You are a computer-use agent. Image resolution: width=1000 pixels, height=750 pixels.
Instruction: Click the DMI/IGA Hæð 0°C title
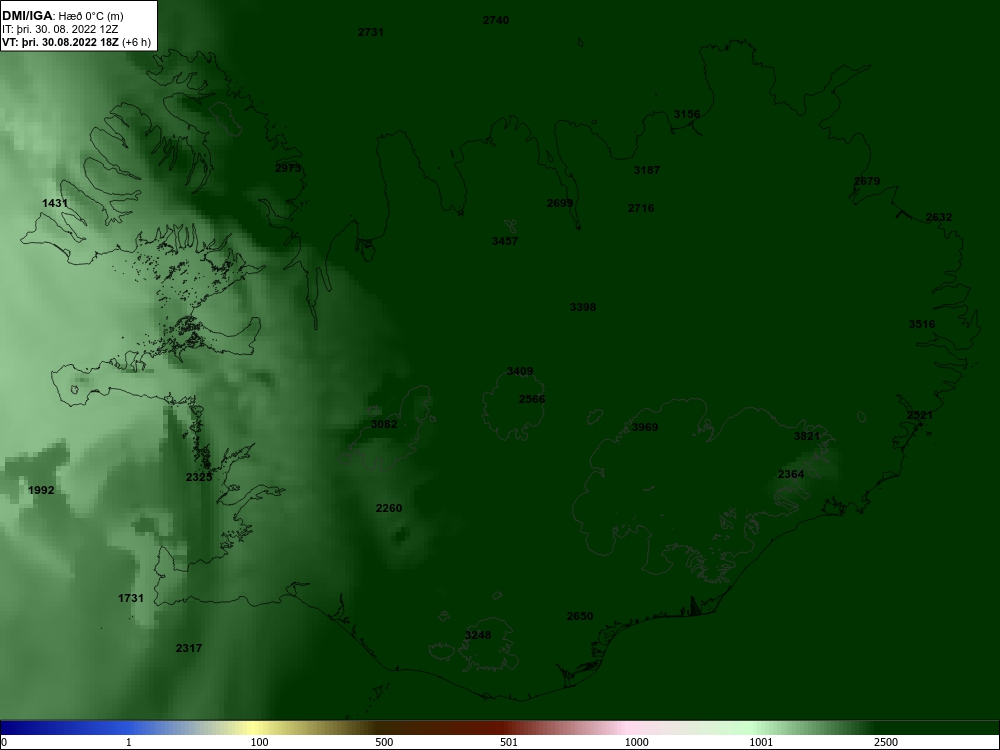pyautogui.click(x=63, y=16)
